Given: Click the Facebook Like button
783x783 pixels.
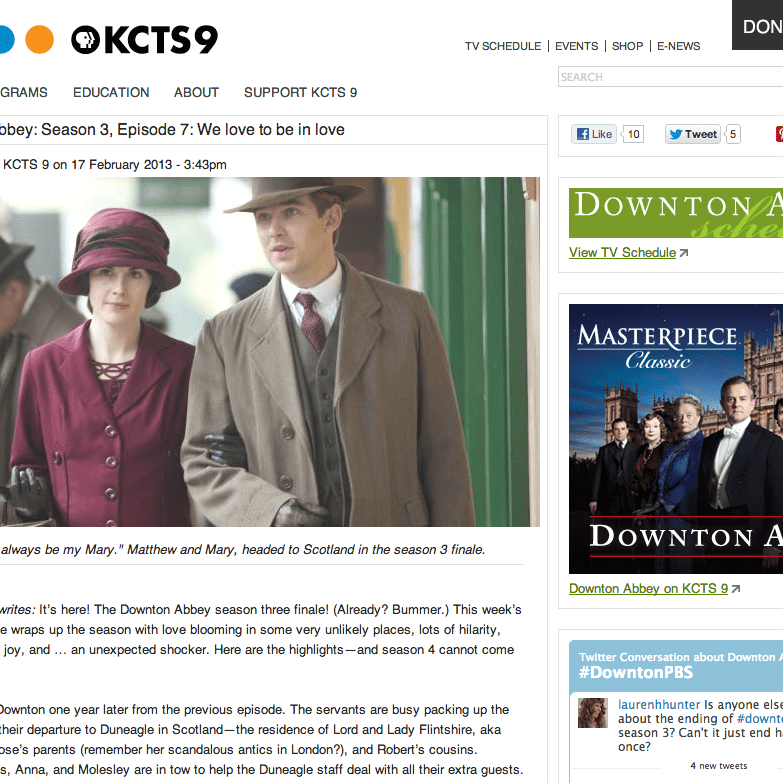Looking at the screenshot, I should (594, 134).
